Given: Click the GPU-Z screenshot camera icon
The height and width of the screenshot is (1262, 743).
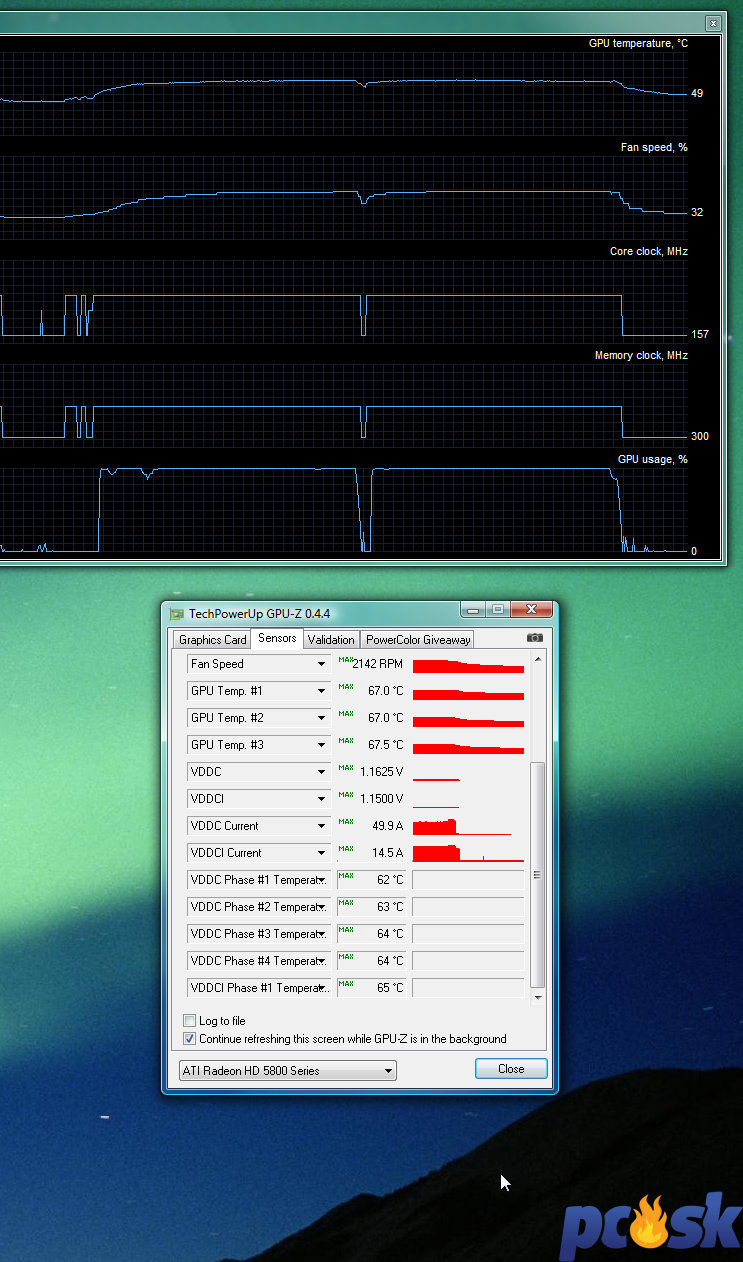Looking at the screenshot, I should pyautogui.click(x=535, y=638).
